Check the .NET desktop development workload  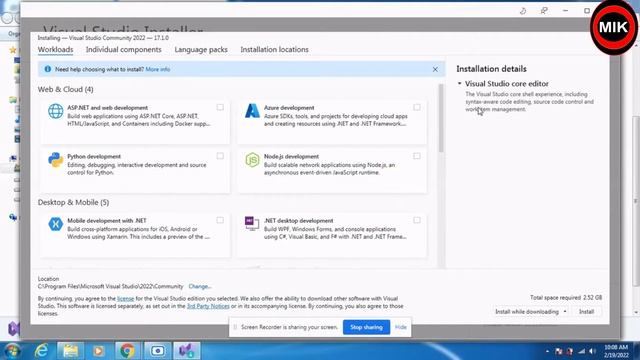point(417,220)
